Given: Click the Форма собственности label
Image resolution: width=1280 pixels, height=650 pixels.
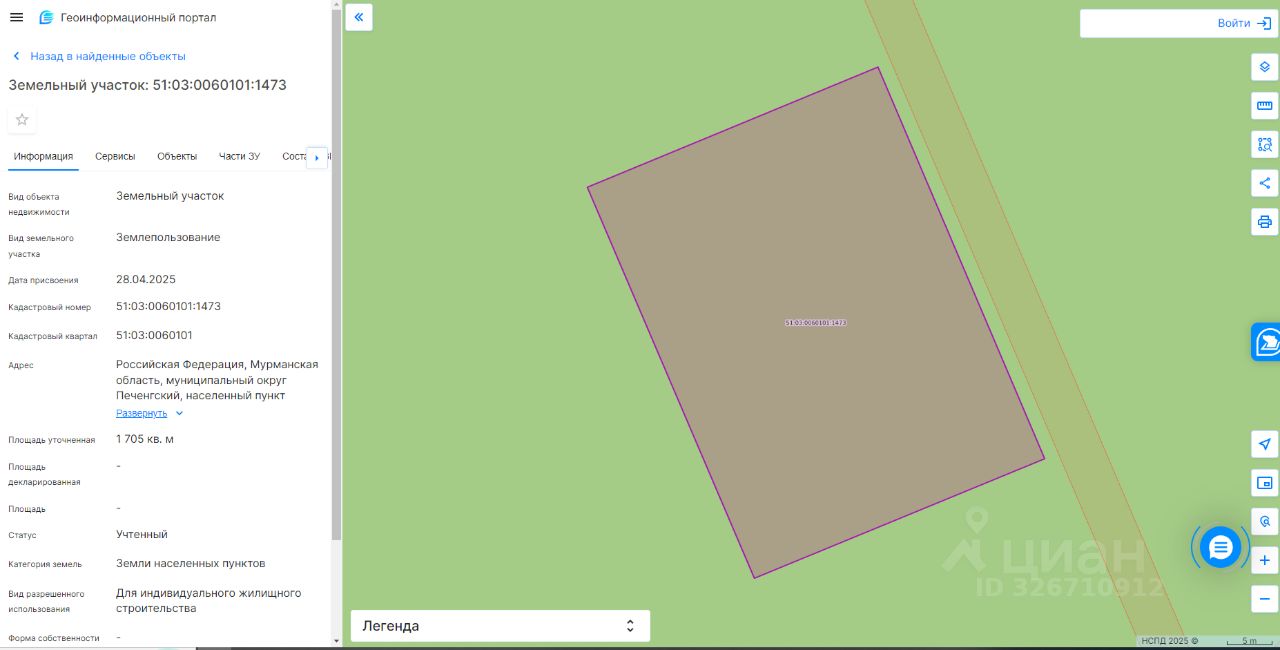Looking at the screenshot, I should pyautogui.click(x=54, y=638).
